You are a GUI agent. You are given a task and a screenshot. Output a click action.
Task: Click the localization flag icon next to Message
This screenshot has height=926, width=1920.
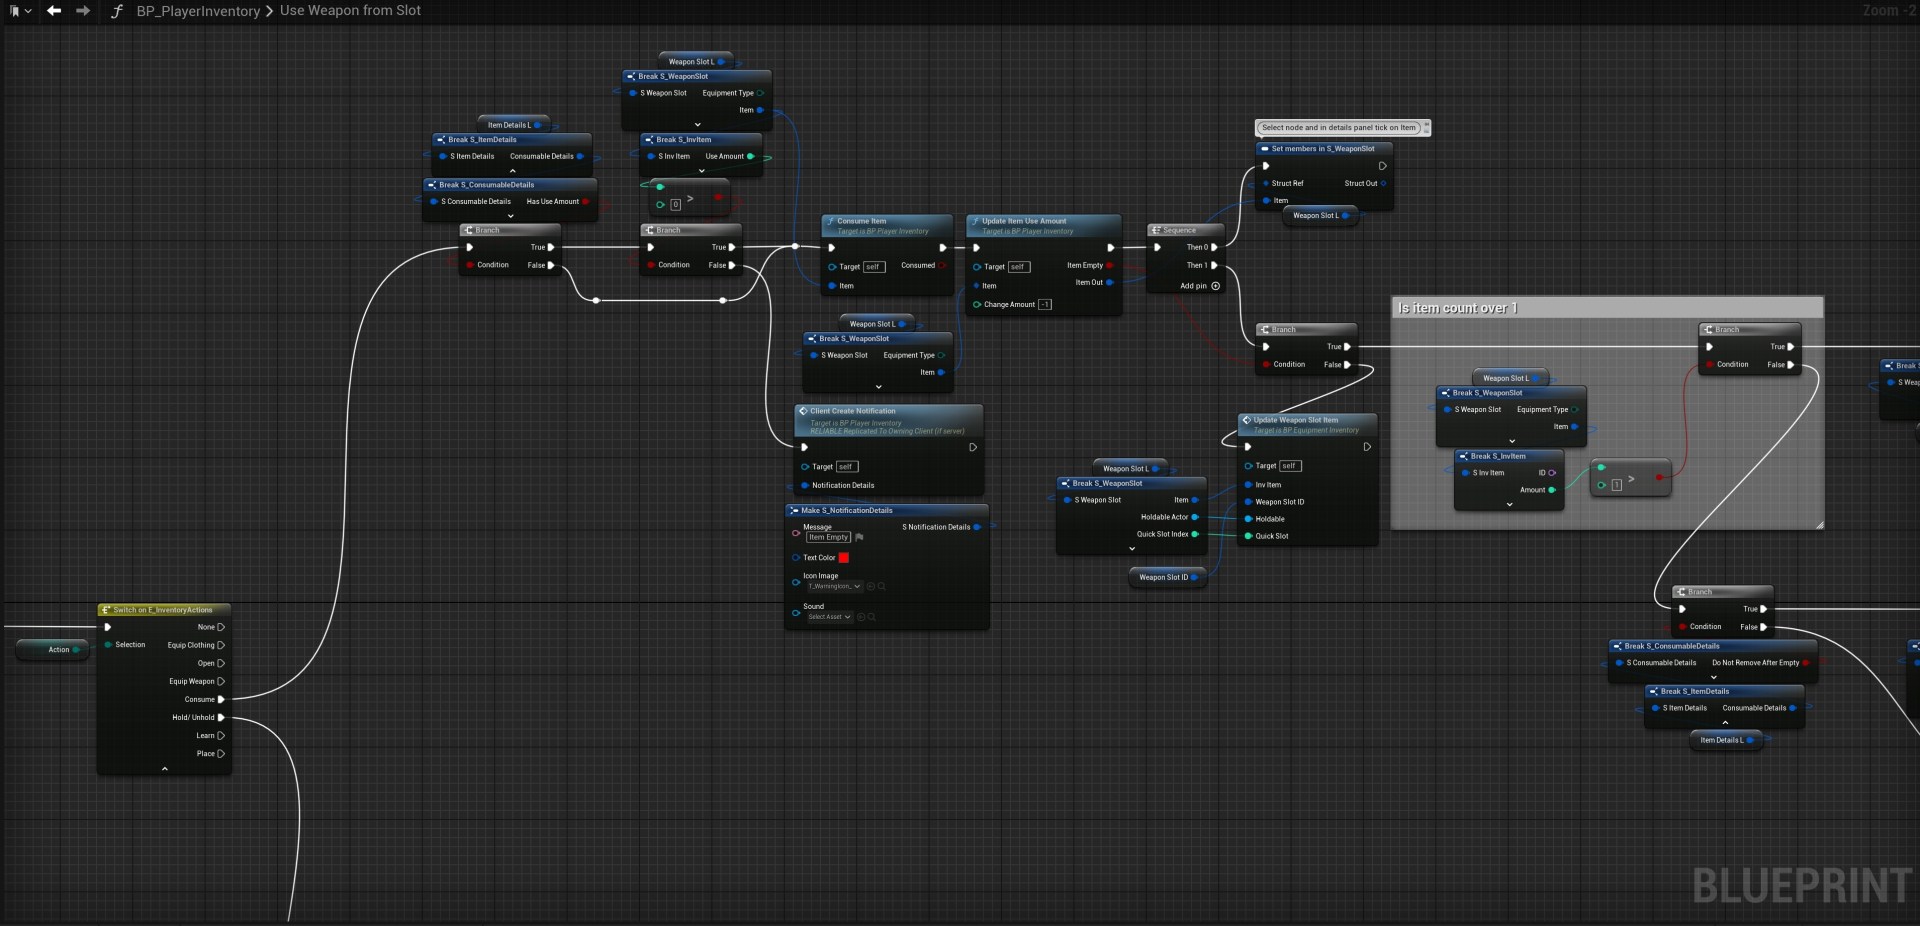point(859,538)
